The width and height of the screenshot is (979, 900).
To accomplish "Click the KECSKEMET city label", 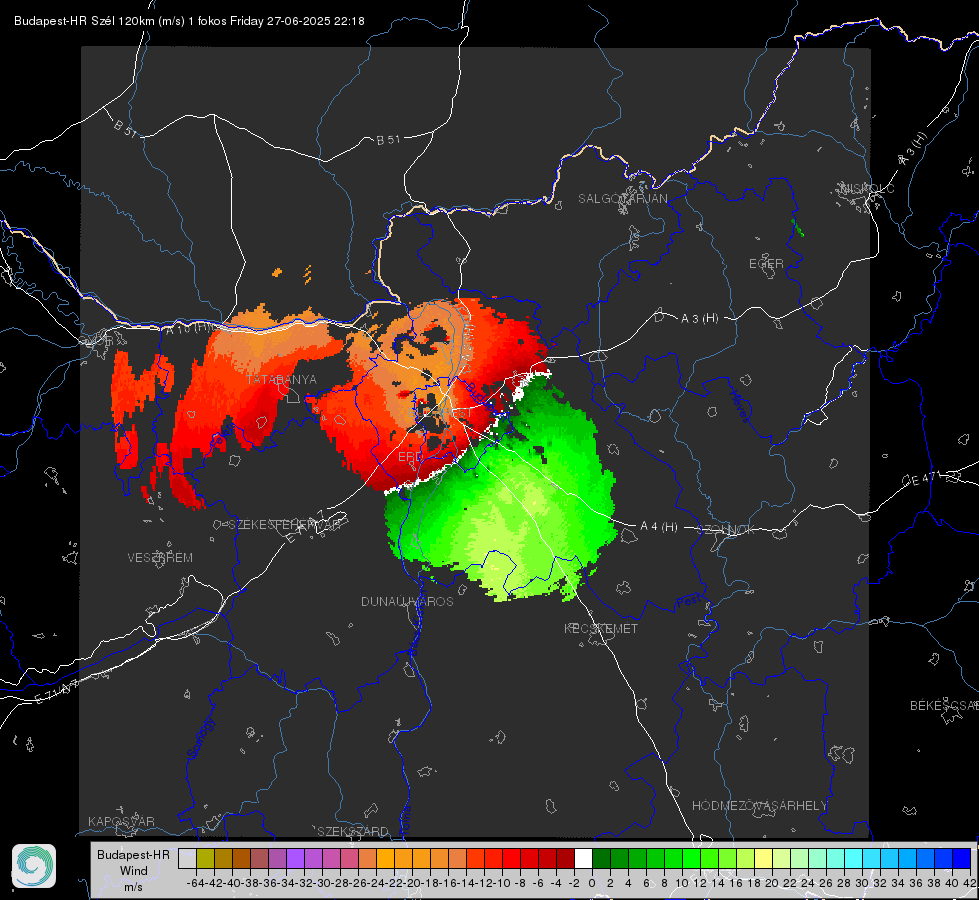I will tap(601, 628).
